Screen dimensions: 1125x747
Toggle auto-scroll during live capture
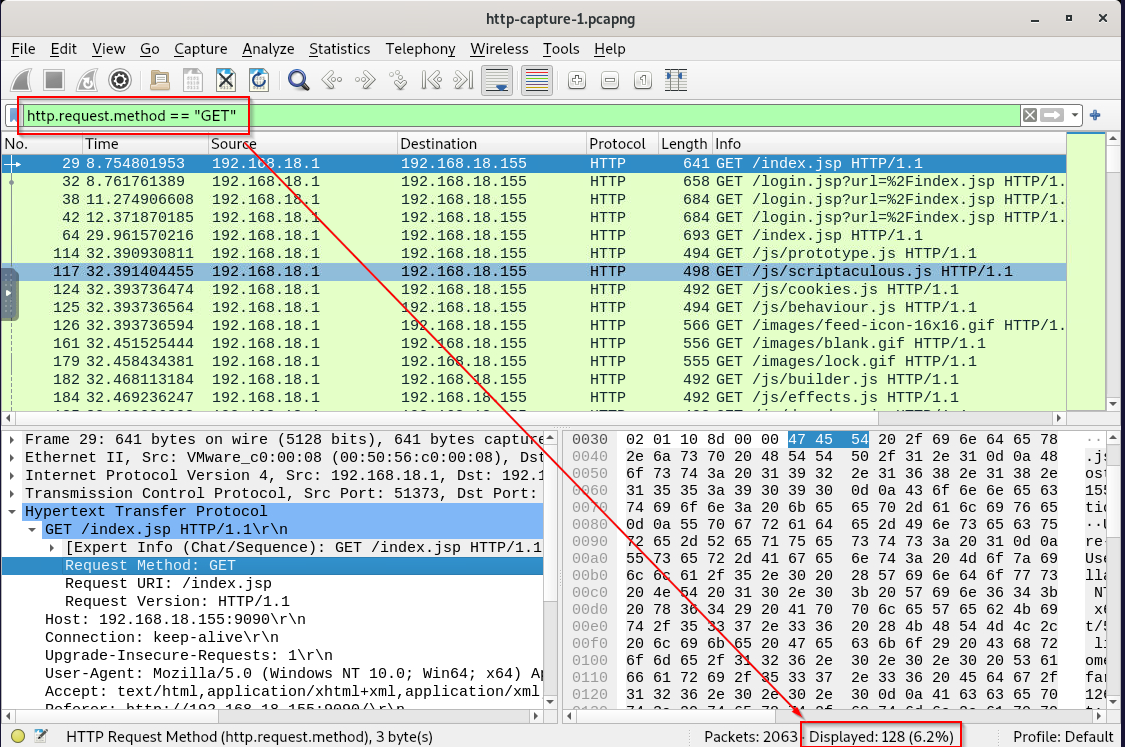497,80
